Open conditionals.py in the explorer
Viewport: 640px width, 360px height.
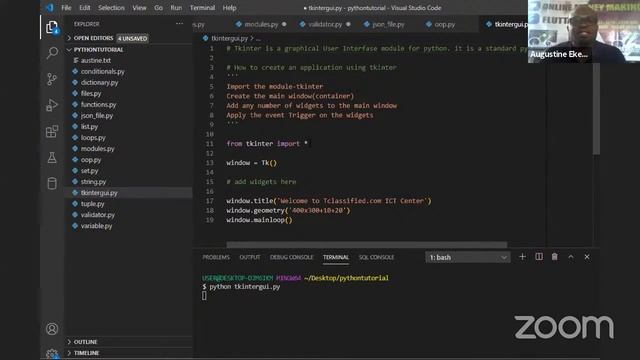click(129, 71)
